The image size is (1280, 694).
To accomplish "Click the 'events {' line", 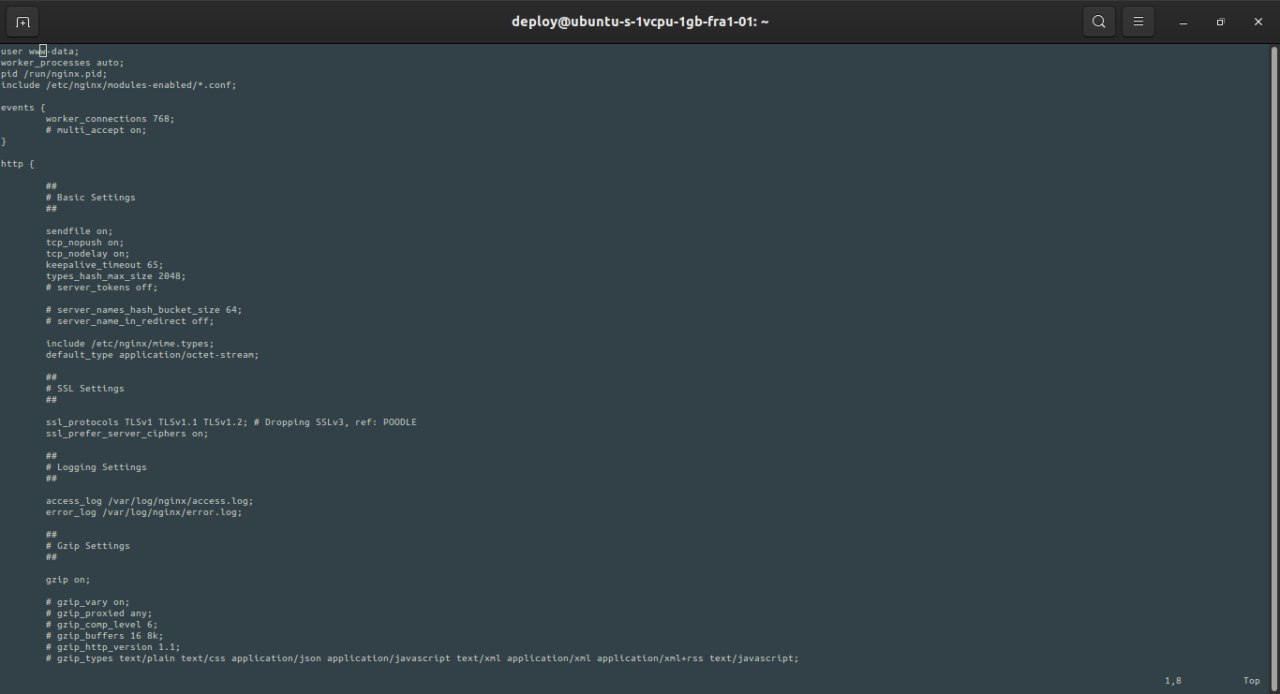I will pos(23,107).
